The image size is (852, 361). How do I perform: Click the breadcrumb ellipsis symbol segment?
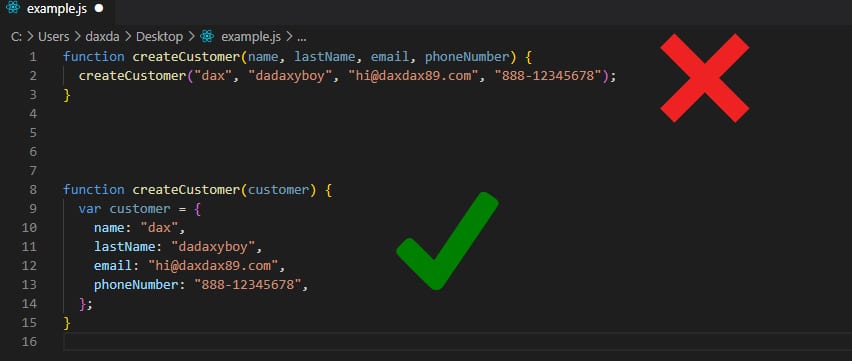(302, 38)
